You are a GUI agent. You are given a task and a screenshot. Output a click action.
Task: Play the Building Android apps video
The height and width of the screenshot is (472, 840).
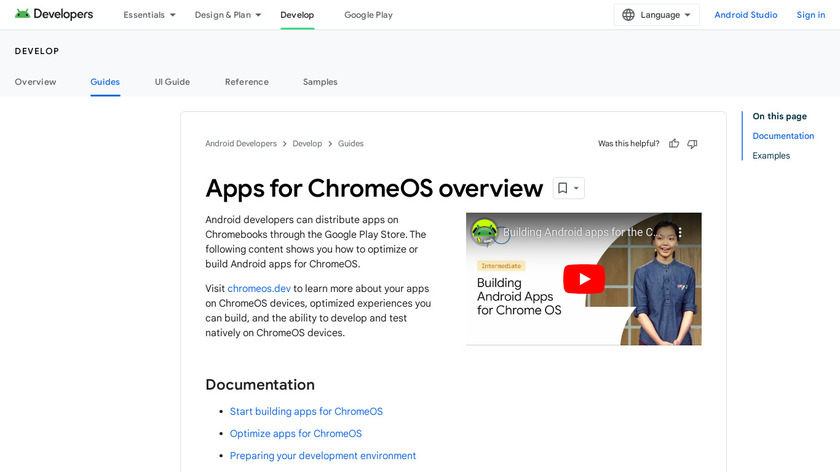583,279
